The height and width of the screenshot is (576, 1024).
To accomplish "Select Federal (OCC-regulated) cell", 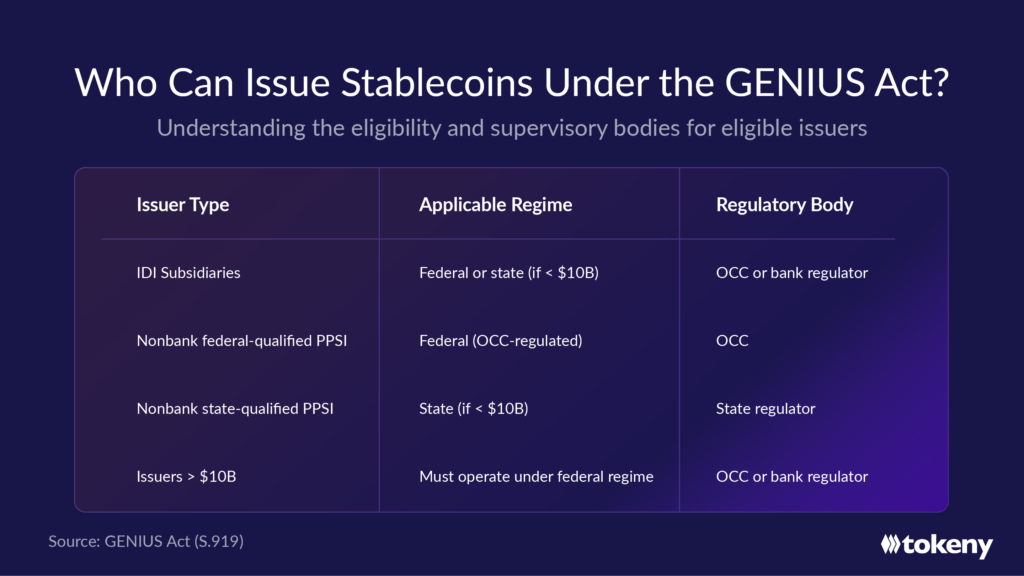I will (x=501, y=341).
